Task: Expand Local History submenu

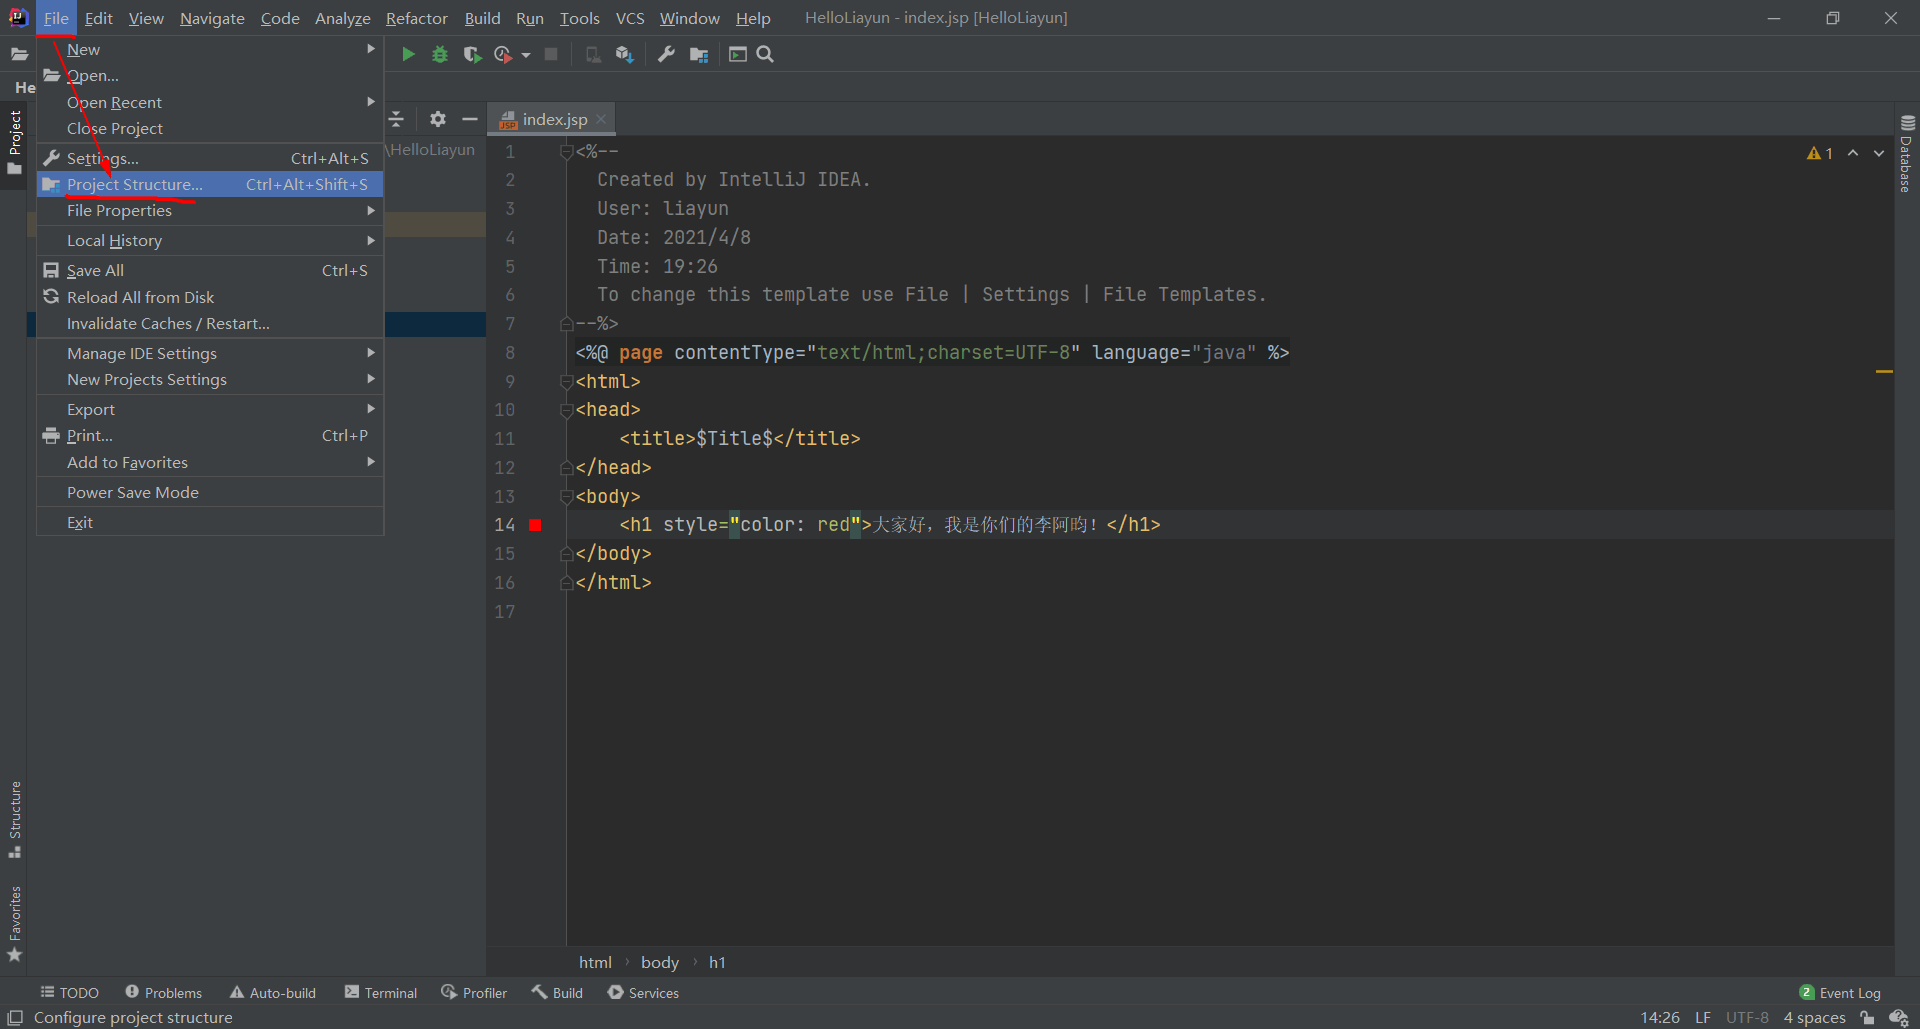Action: pos(210,241)
